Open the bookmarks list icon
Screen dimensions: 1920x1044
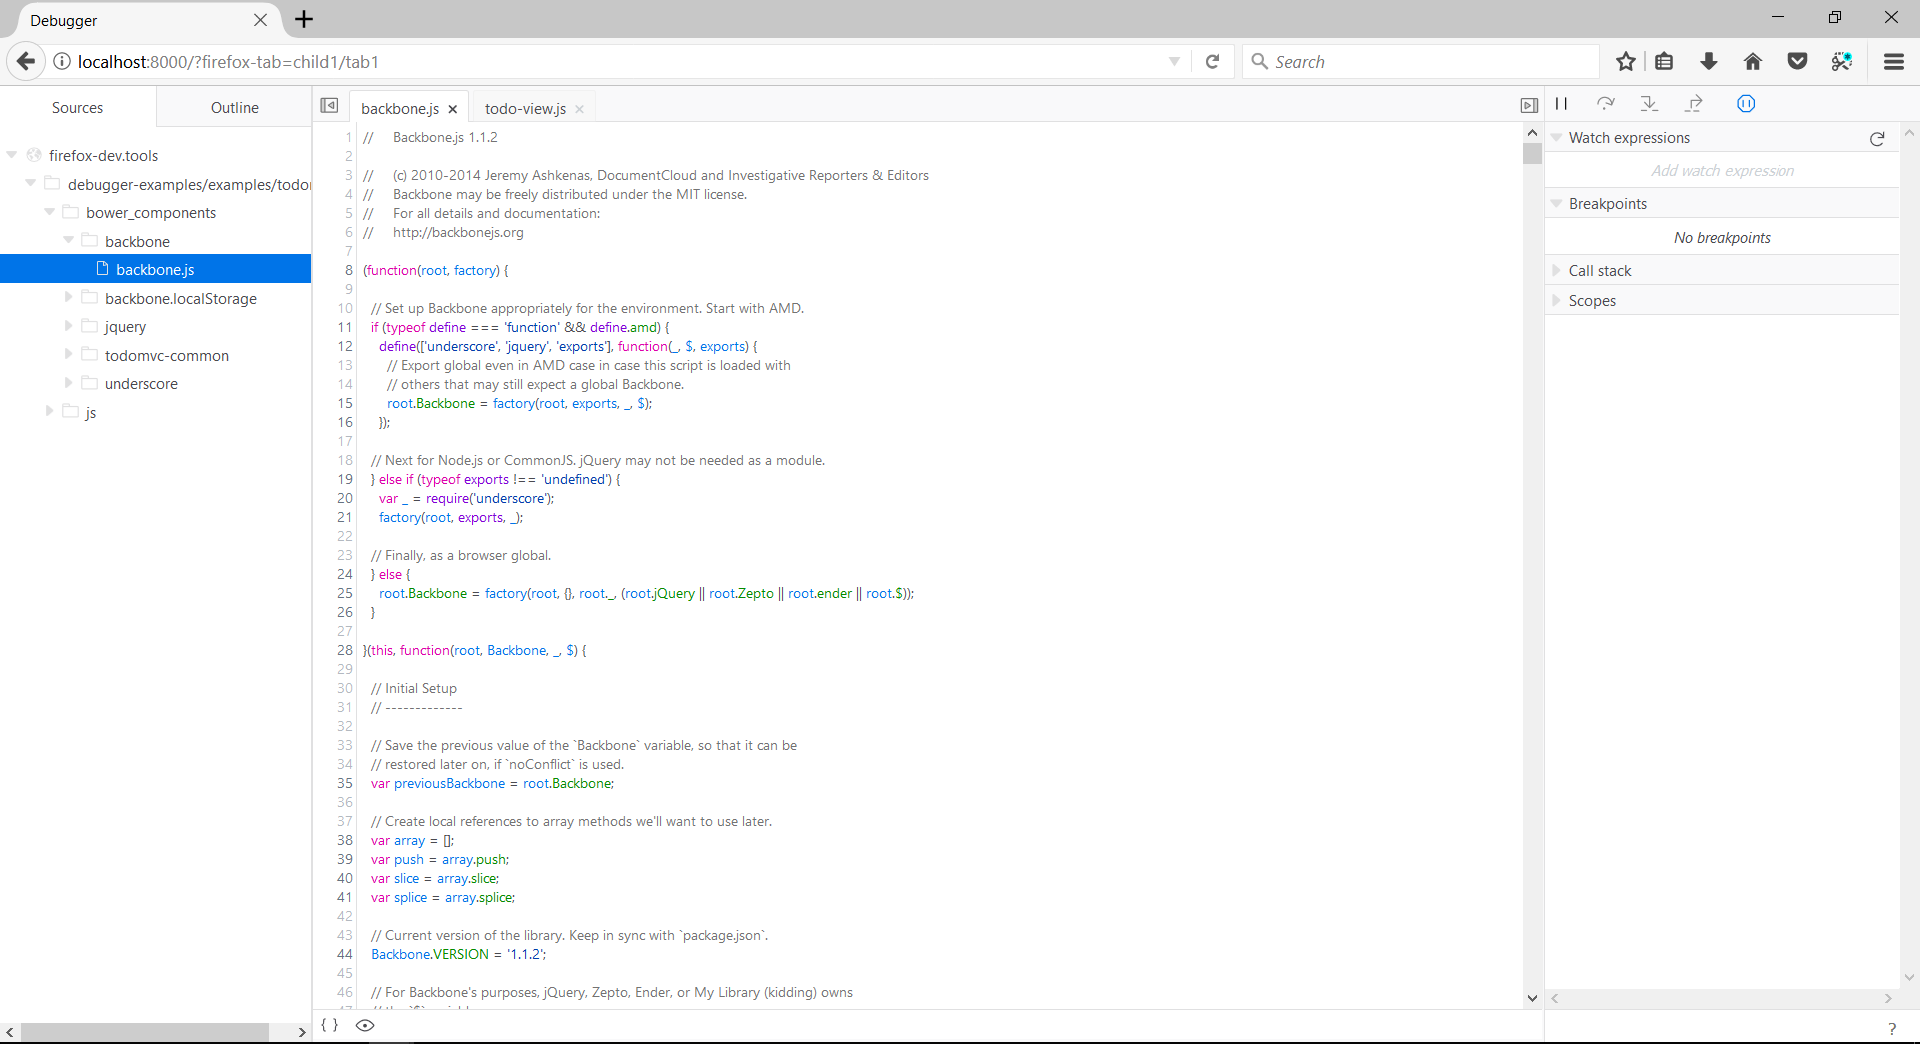click(1664, 62)
